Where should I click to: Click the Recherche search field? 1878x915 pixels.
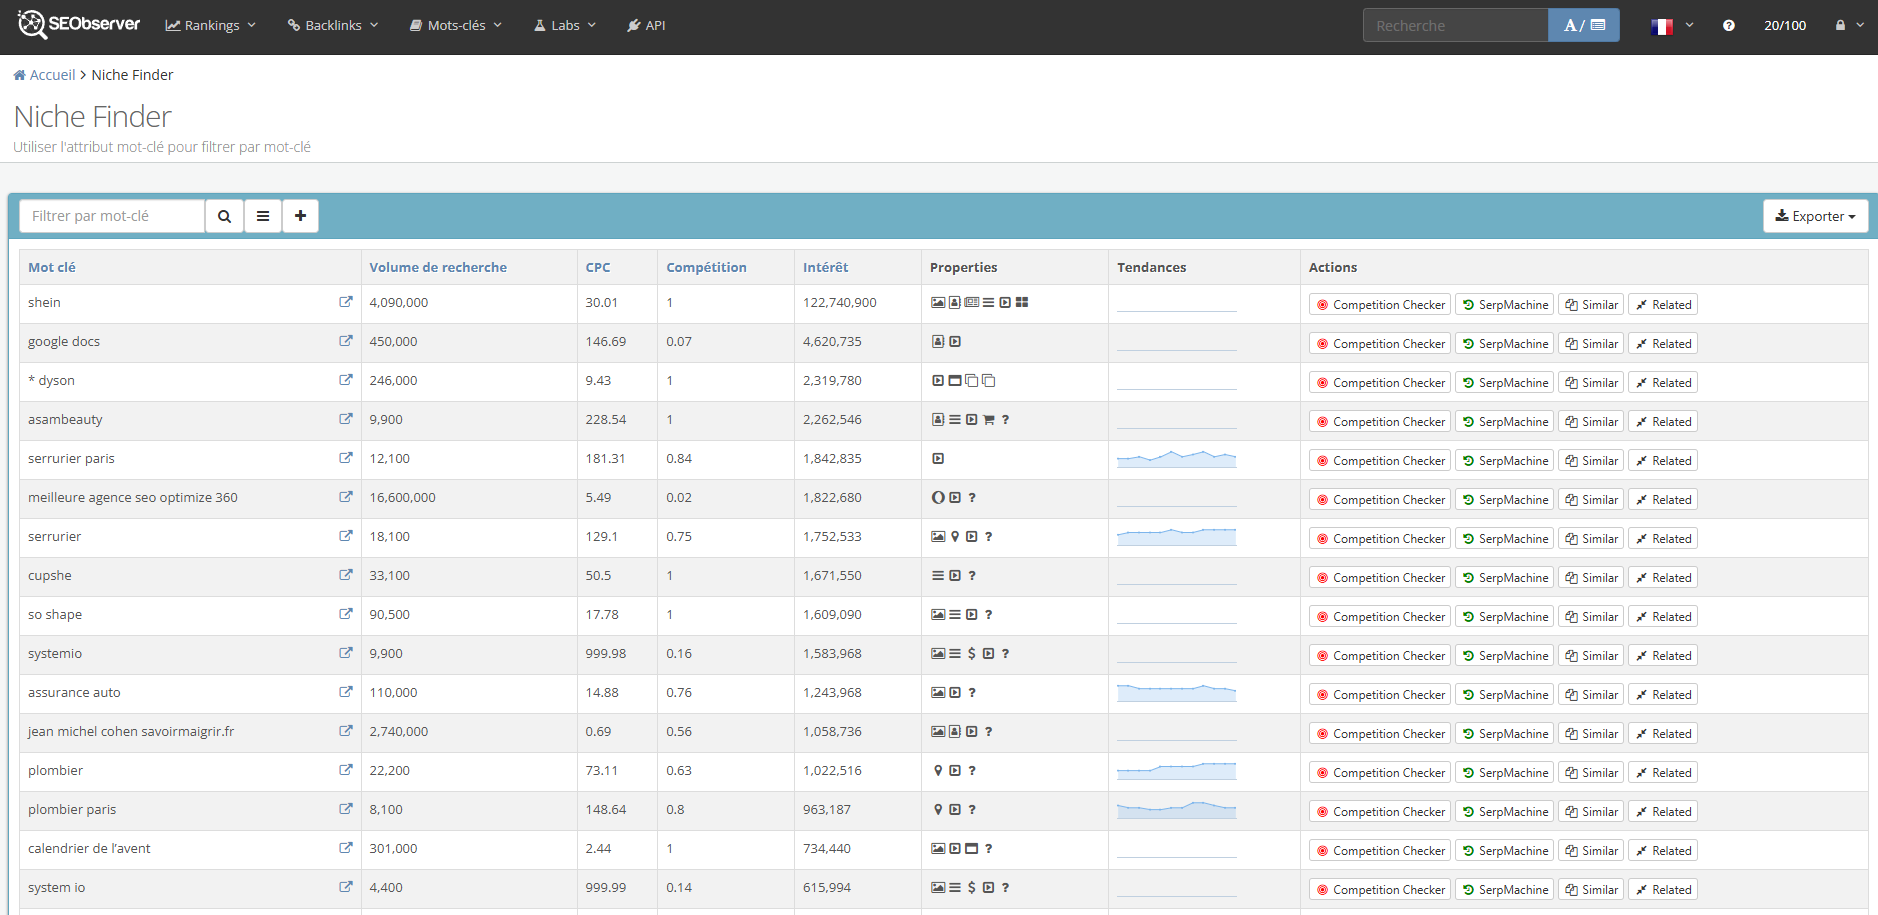click(x=1455, y=26)
